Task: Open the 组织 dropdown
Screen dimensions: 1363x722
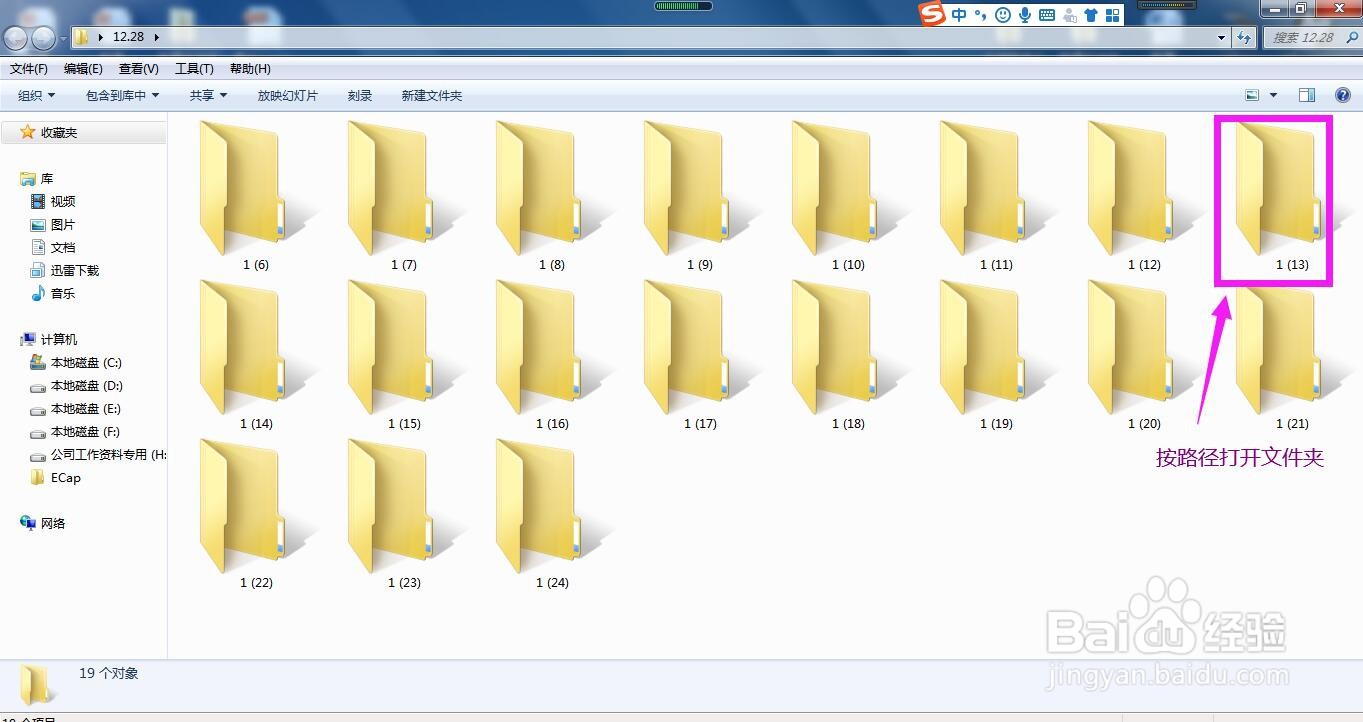Action: pos(37,96)
